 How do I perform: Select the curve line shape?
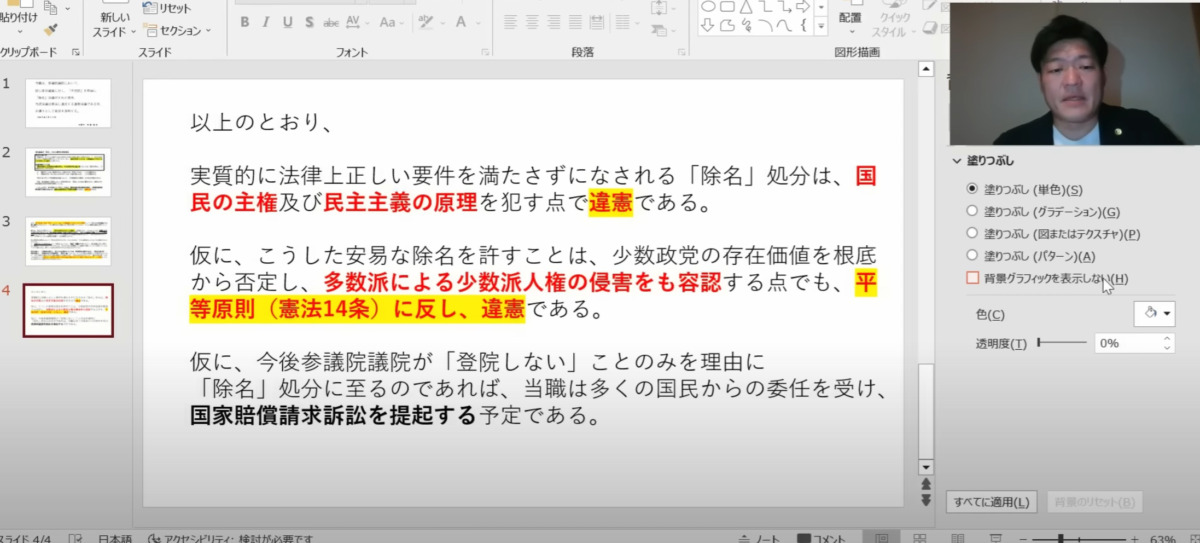pyautogui.click(x=782, y=24)
